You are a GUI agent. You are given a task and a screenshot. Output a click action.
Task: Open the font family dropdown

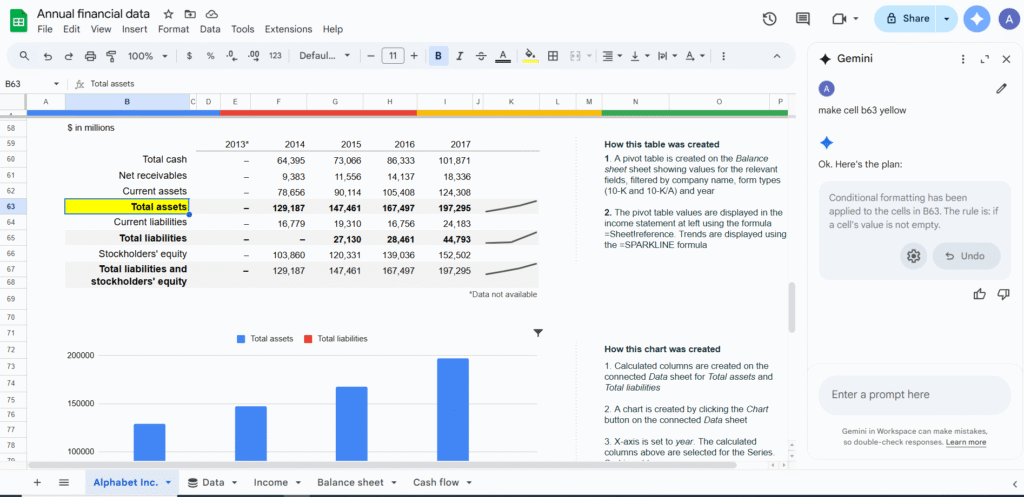coord(325,56)
